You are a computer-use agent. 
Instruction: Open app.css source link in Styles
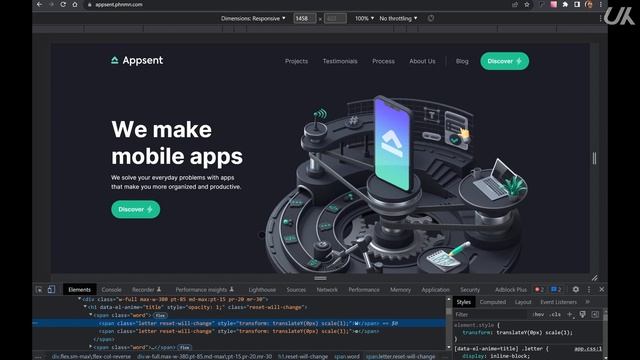click(588, 349)
